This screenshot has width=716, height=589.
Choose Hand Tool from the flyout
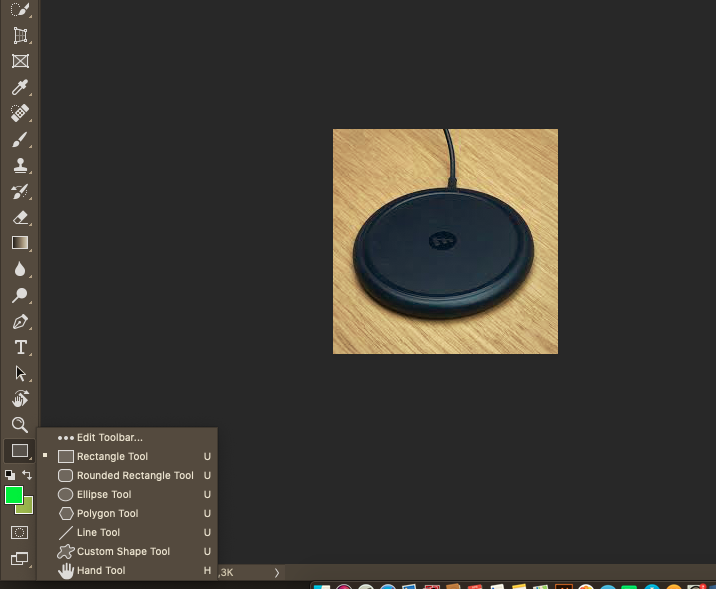click(x=127, y=570)
